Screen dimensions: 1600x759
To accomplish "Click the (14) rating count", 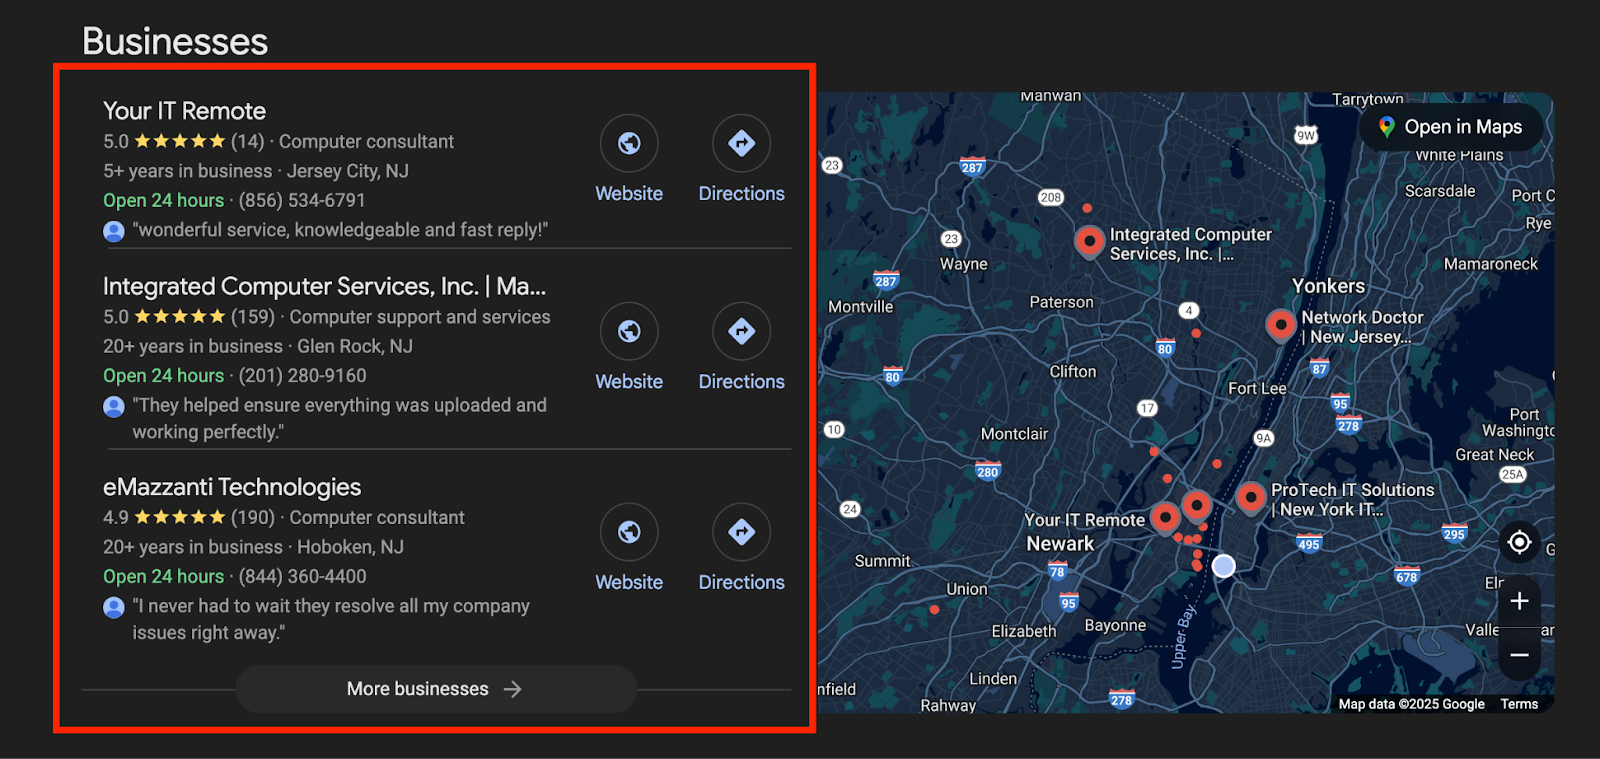I will (x=247, y=142).
